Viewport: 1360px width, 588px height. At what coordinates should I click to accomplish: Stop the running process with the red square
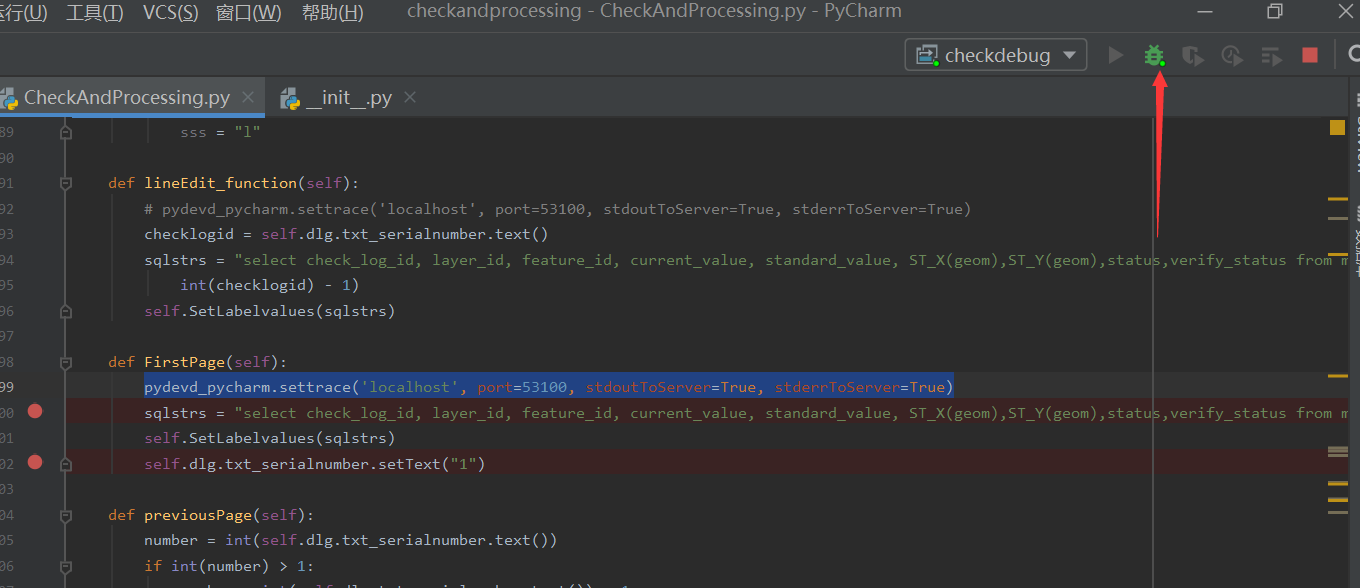[x=1309, y=55]
